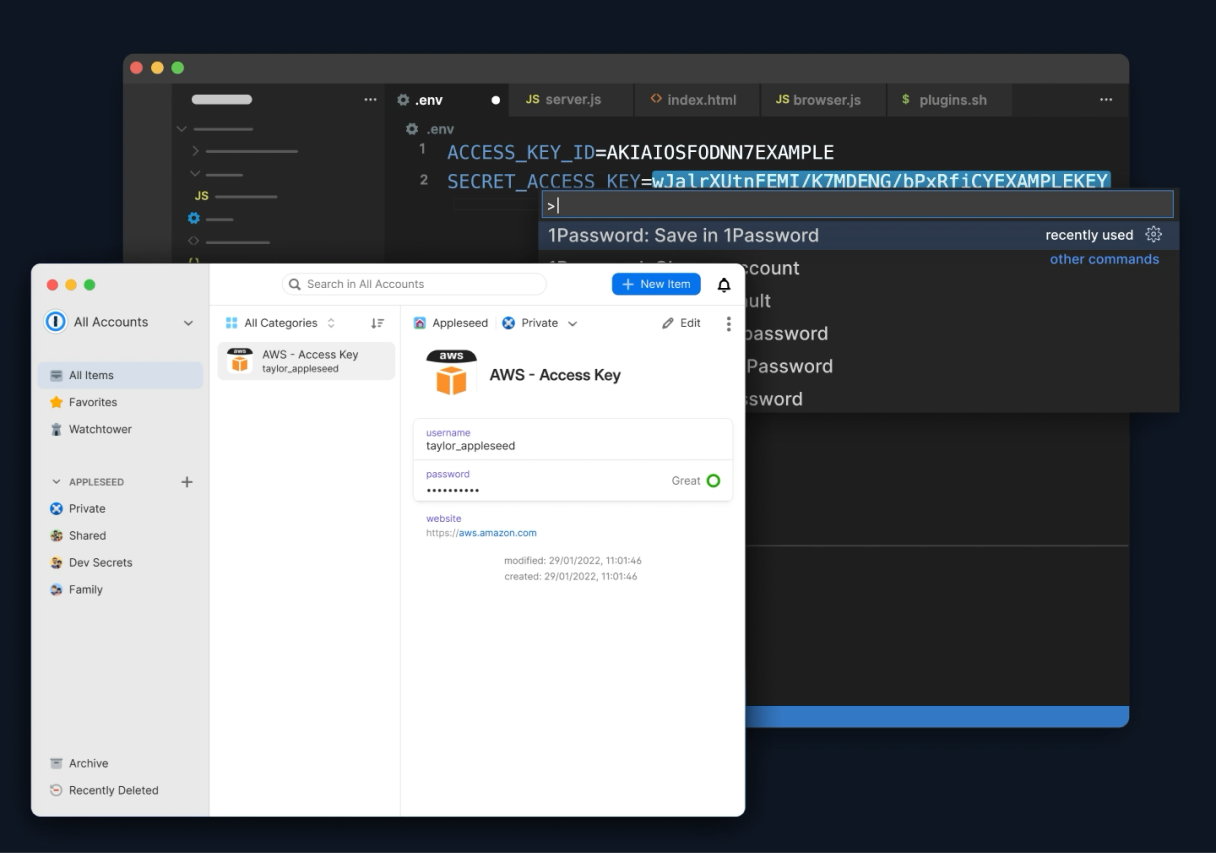
Task: Click the JS file icon in explorer tree
Action: (x=201, y=196)
